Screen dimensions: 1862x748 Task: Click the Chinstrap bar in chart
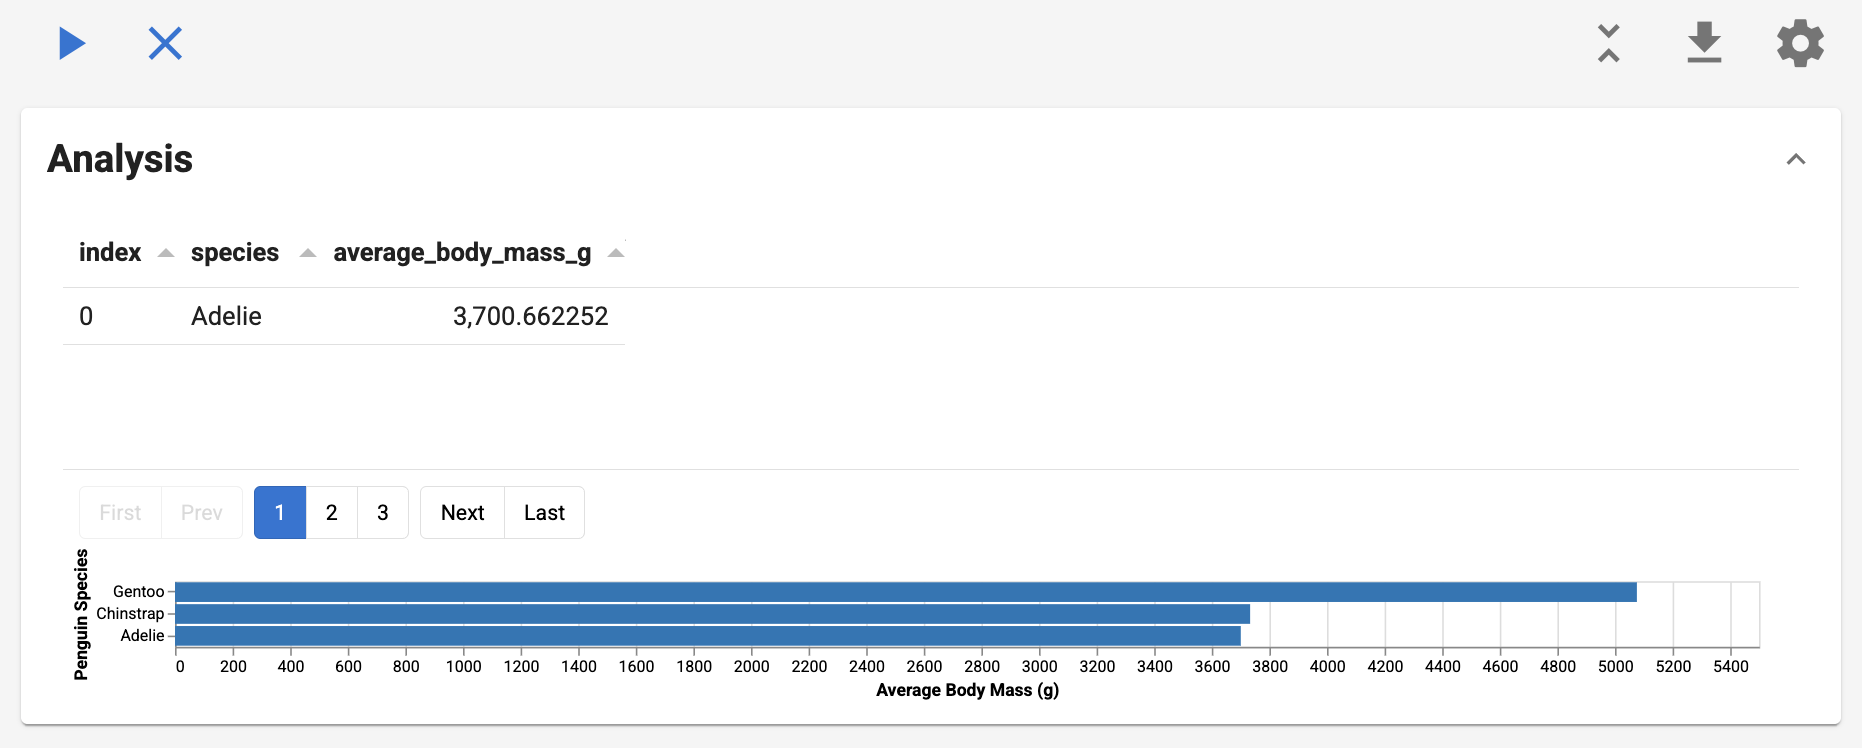click(712, 614)
